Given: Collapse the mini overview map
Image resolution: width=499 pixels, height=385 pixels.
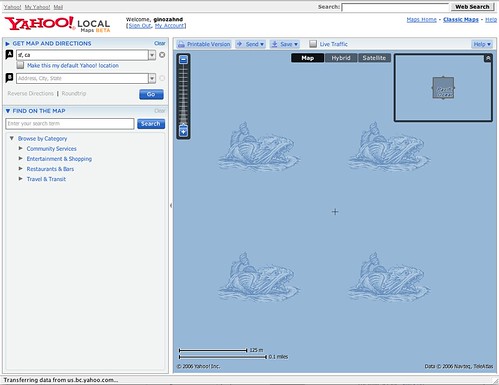Looking at the screenshot, I should pos(488,58).
